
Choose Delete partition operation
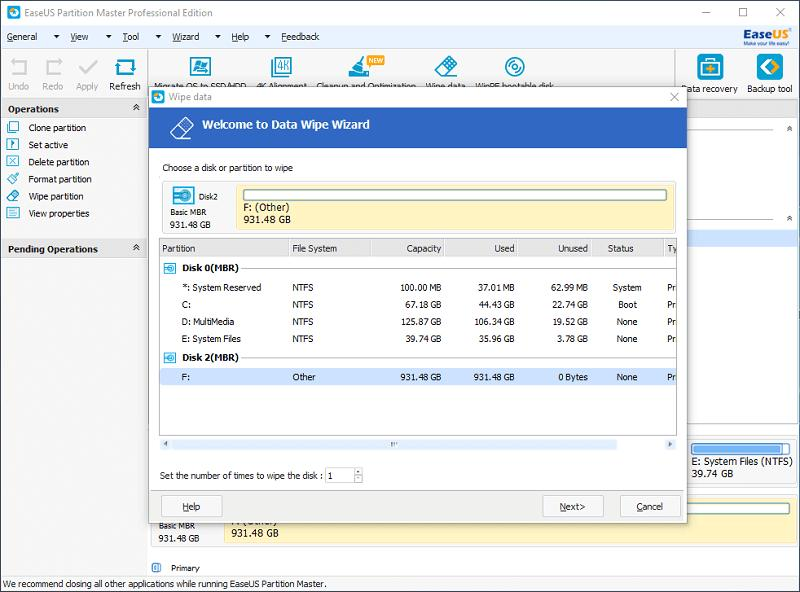pyautogui.click(x=58, y=162)
